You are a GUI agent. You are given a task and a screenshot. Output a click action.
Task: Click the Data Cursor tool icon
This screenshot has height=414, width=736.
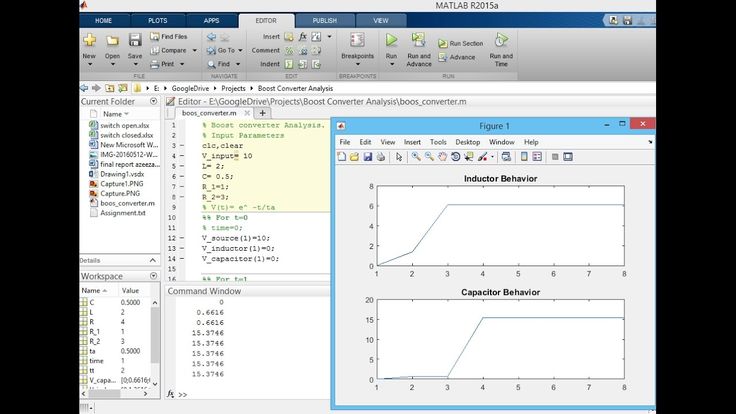click(x=469, y=157)
